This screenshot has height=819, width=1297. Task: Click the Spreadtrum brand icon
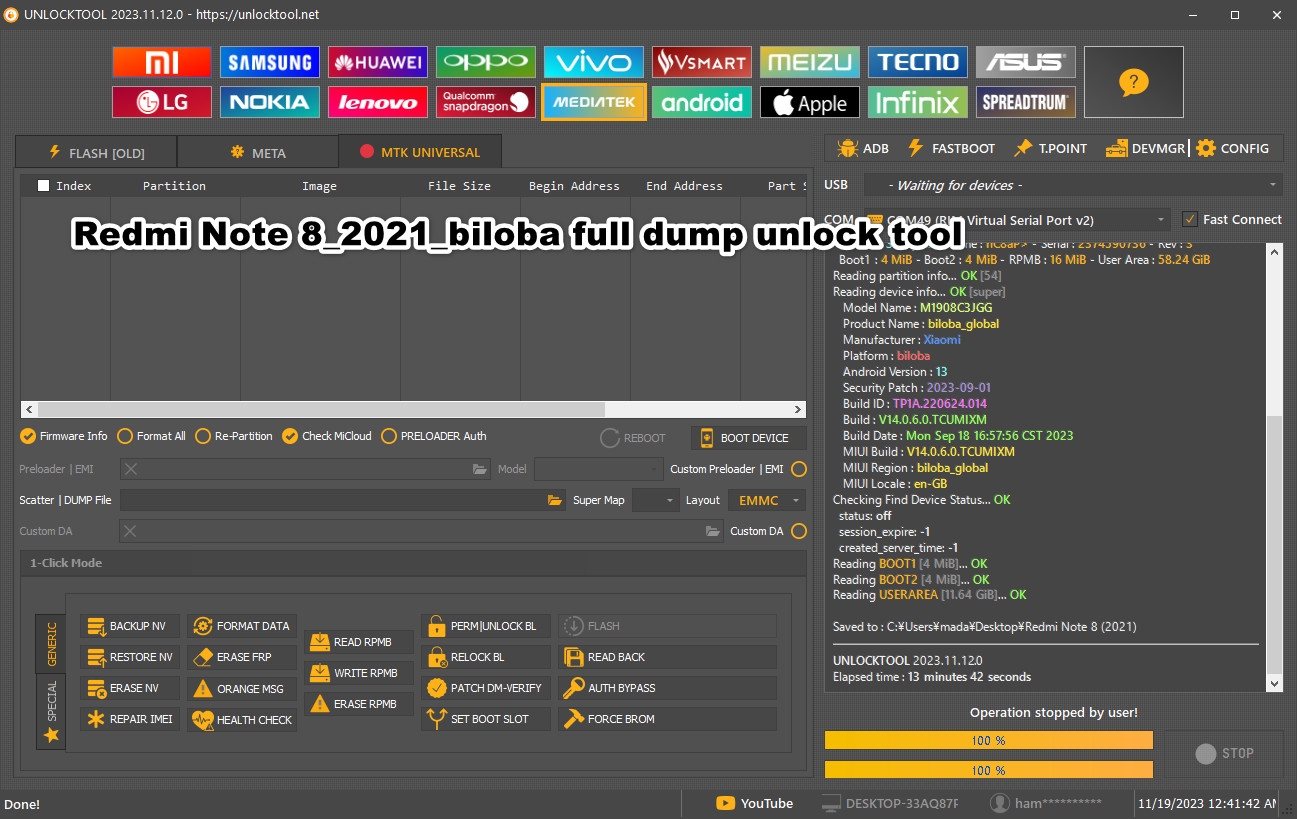1025,102
